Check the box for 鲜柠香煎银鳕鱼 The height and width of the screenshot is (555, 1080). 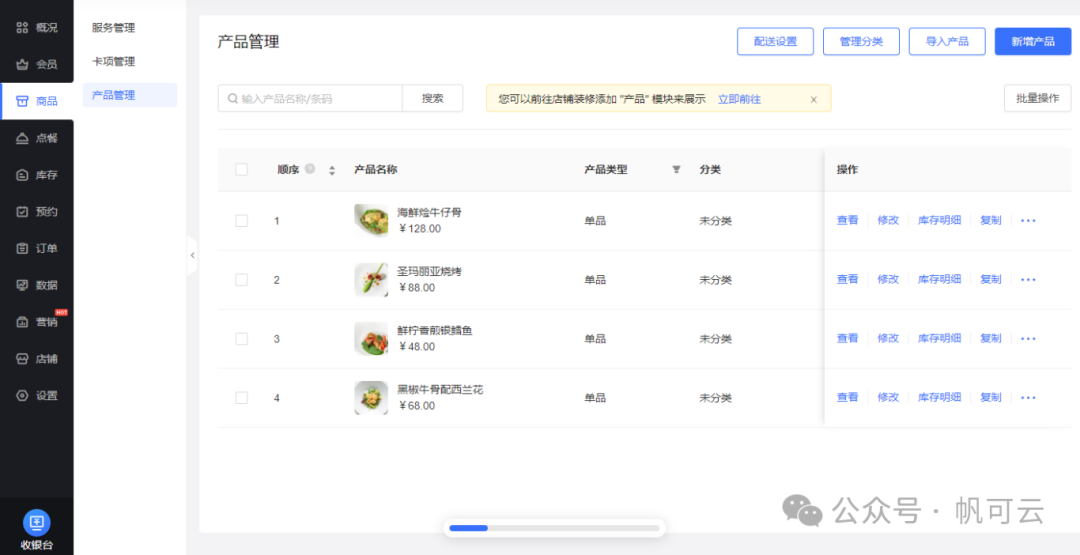(x=242, y=339)
